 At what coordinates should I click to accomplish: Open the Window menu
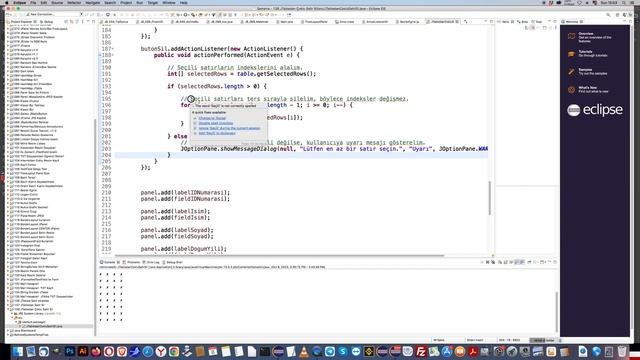click(x=169, y=2)
